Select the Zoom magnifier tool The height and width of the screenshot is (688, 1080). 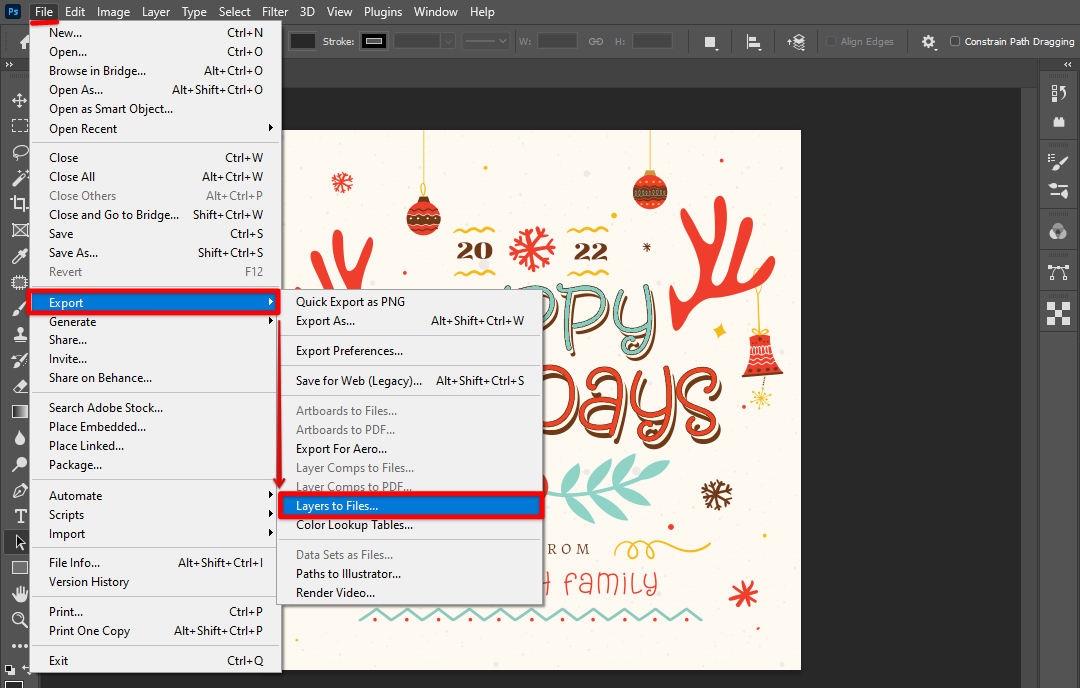19,620
